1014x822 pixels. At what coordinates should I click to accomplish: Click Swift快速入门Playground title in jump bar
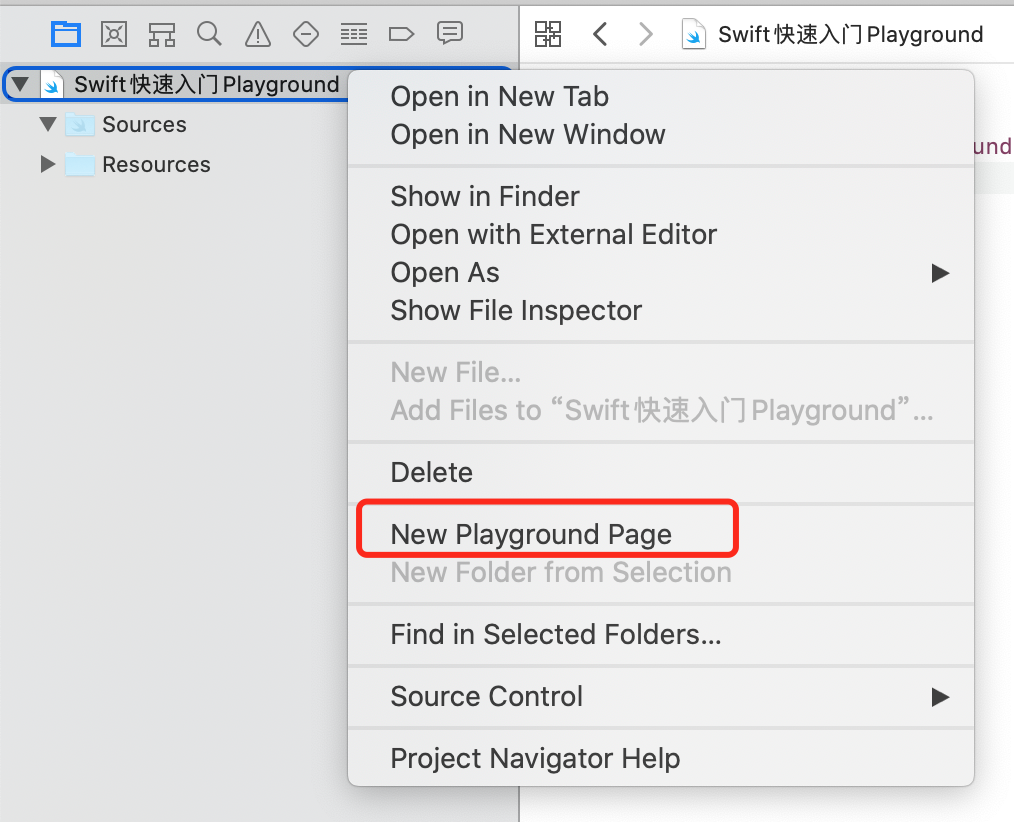point(850,34)
